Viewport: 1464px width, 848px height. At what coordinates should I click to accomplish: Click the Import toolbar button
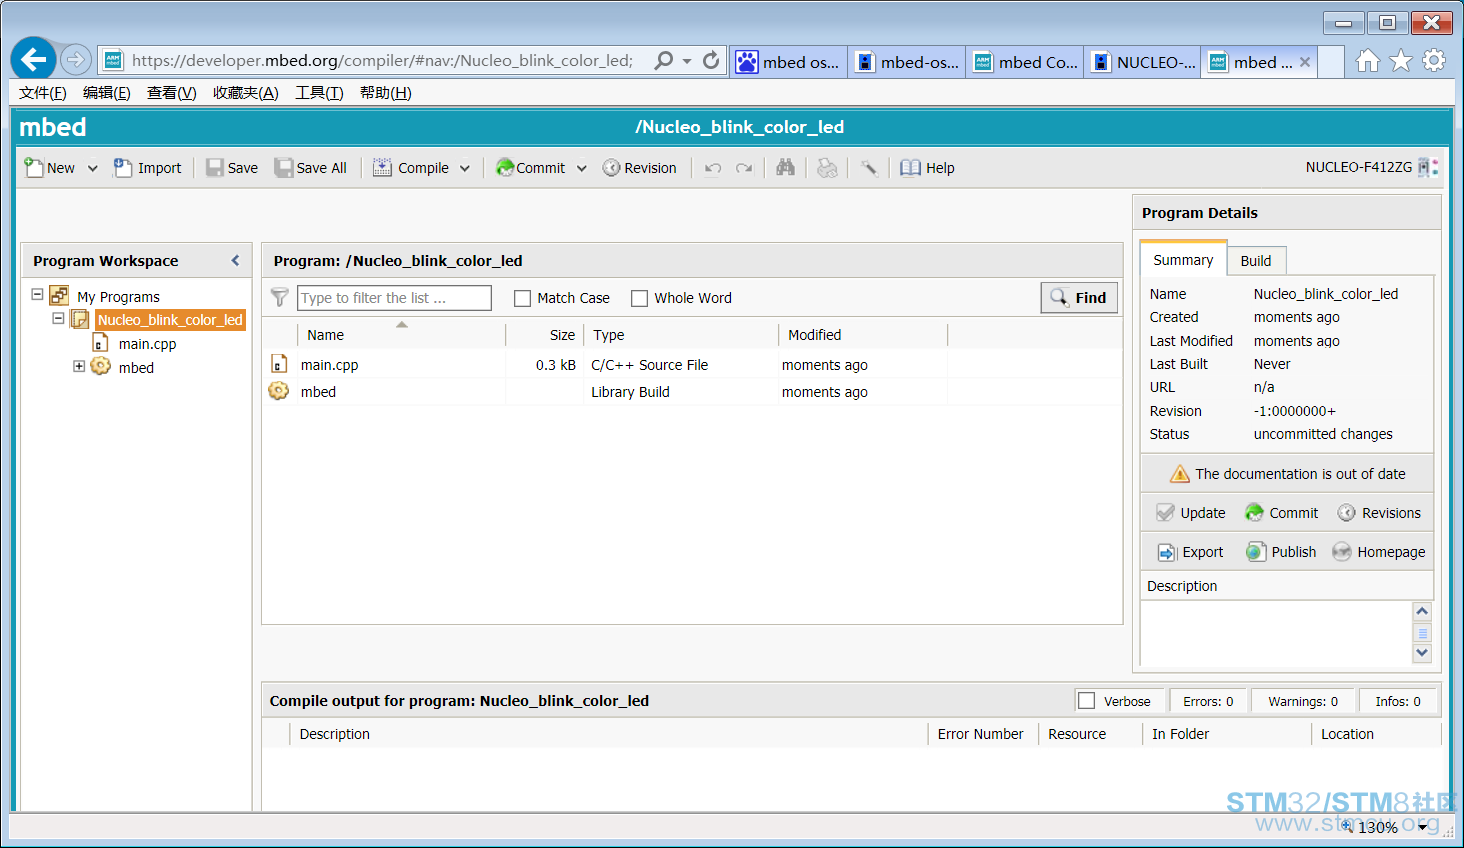pos(147,168)
